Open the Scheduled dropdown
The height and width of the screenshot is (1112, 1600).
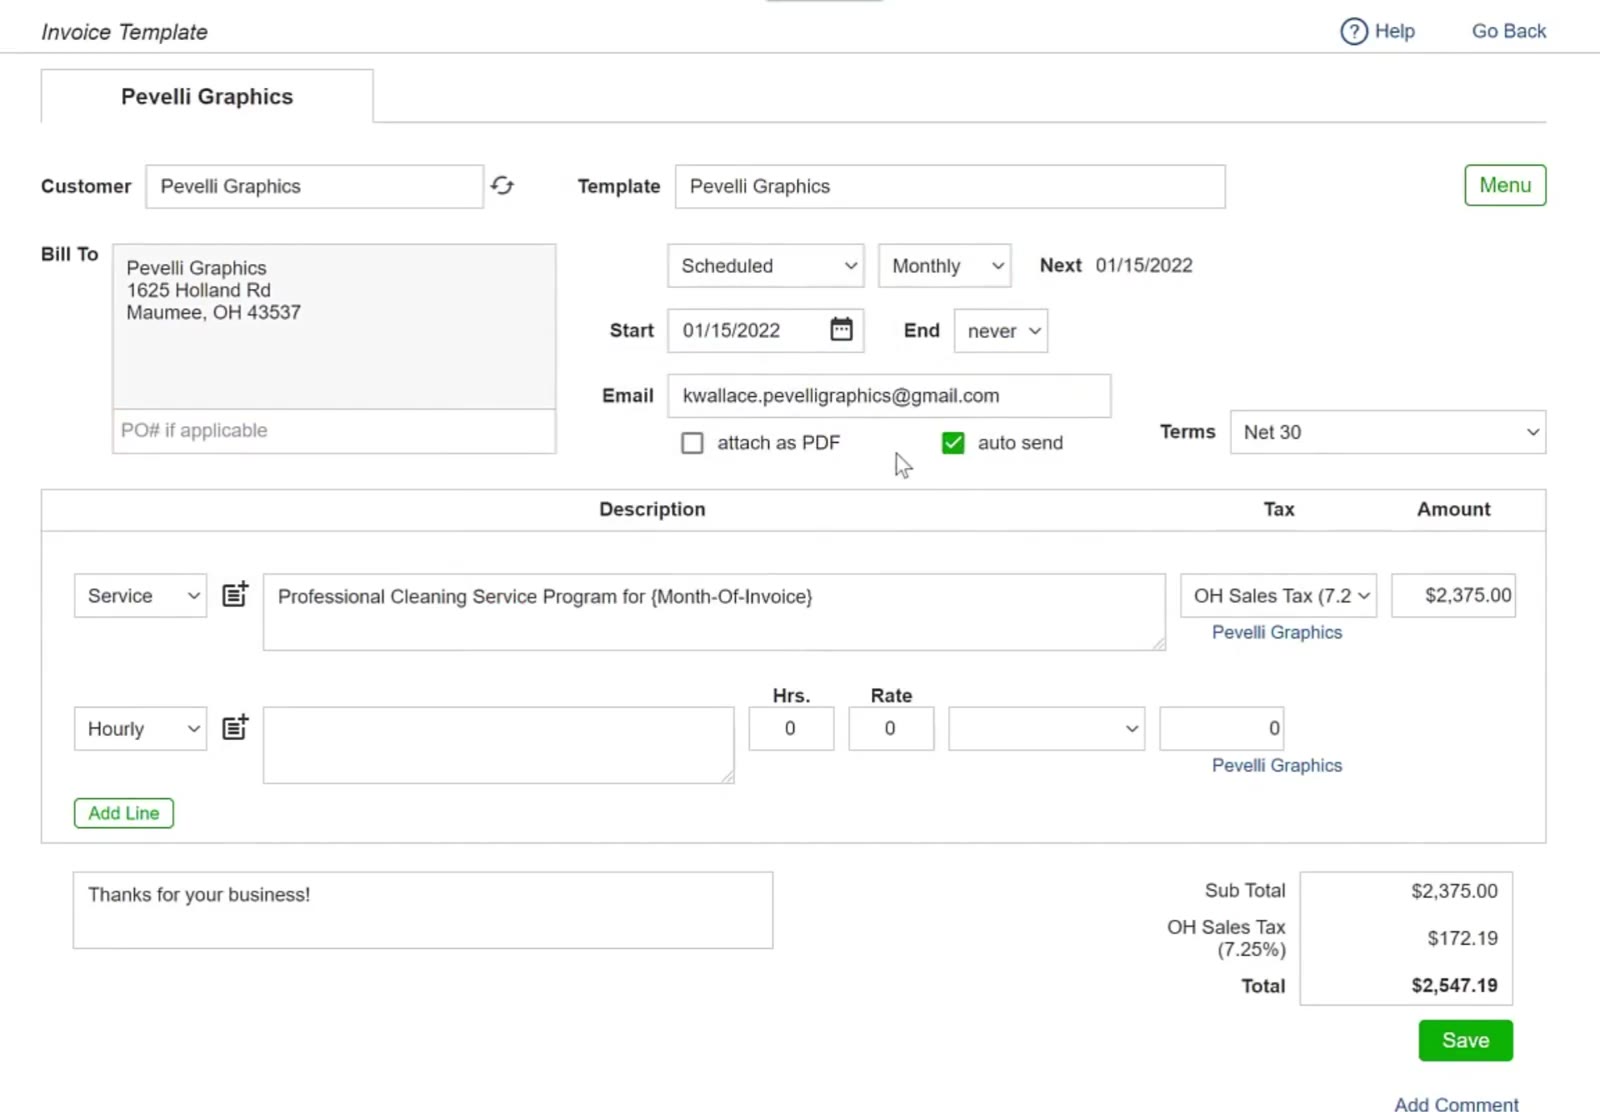[766, 266]
